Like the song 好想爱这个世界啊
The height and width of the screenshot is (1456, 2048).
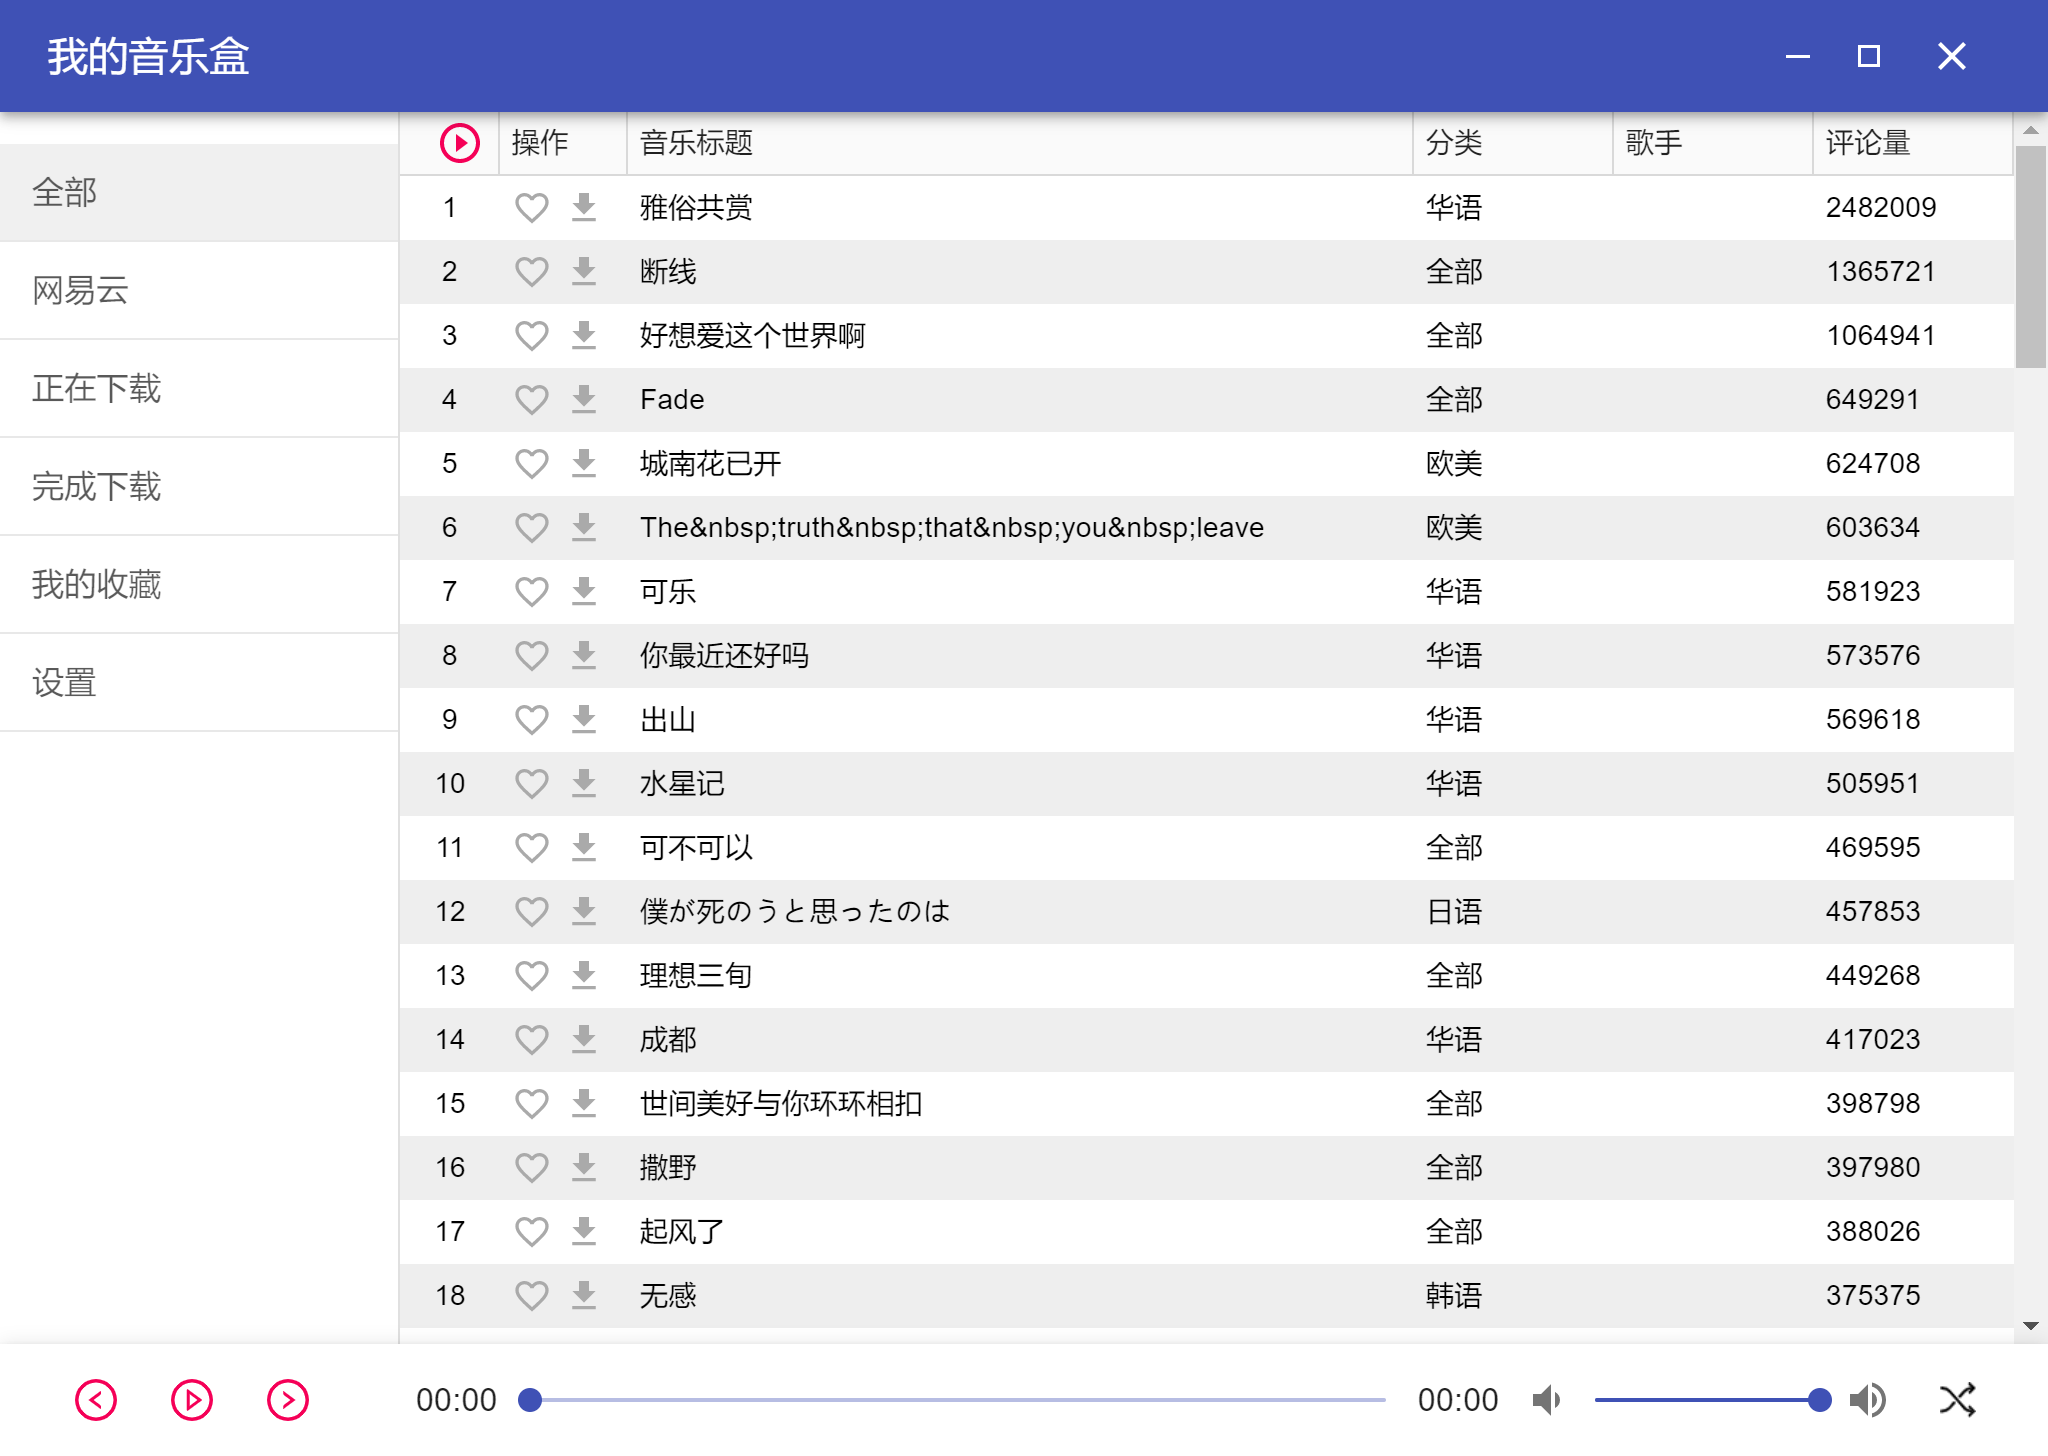click(x=531, y=335)
